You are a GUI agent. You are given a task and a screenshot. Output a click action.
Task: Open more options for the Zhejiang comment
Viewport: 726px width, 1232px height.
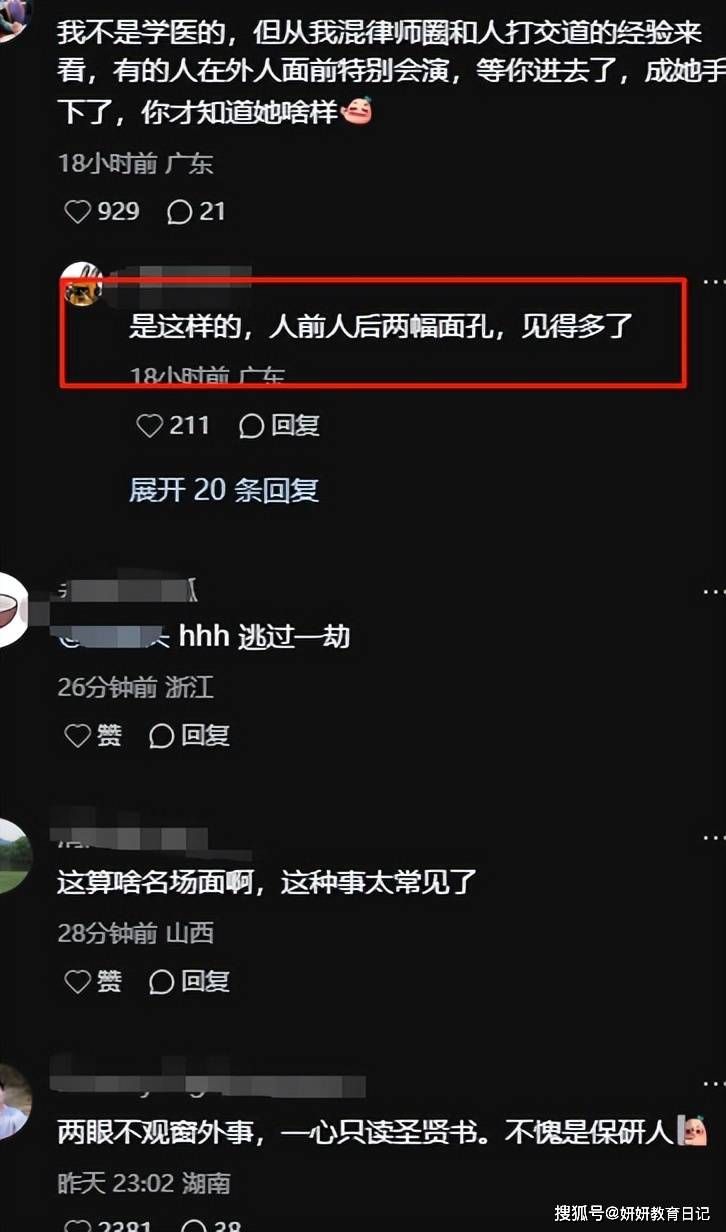(714, 592)
